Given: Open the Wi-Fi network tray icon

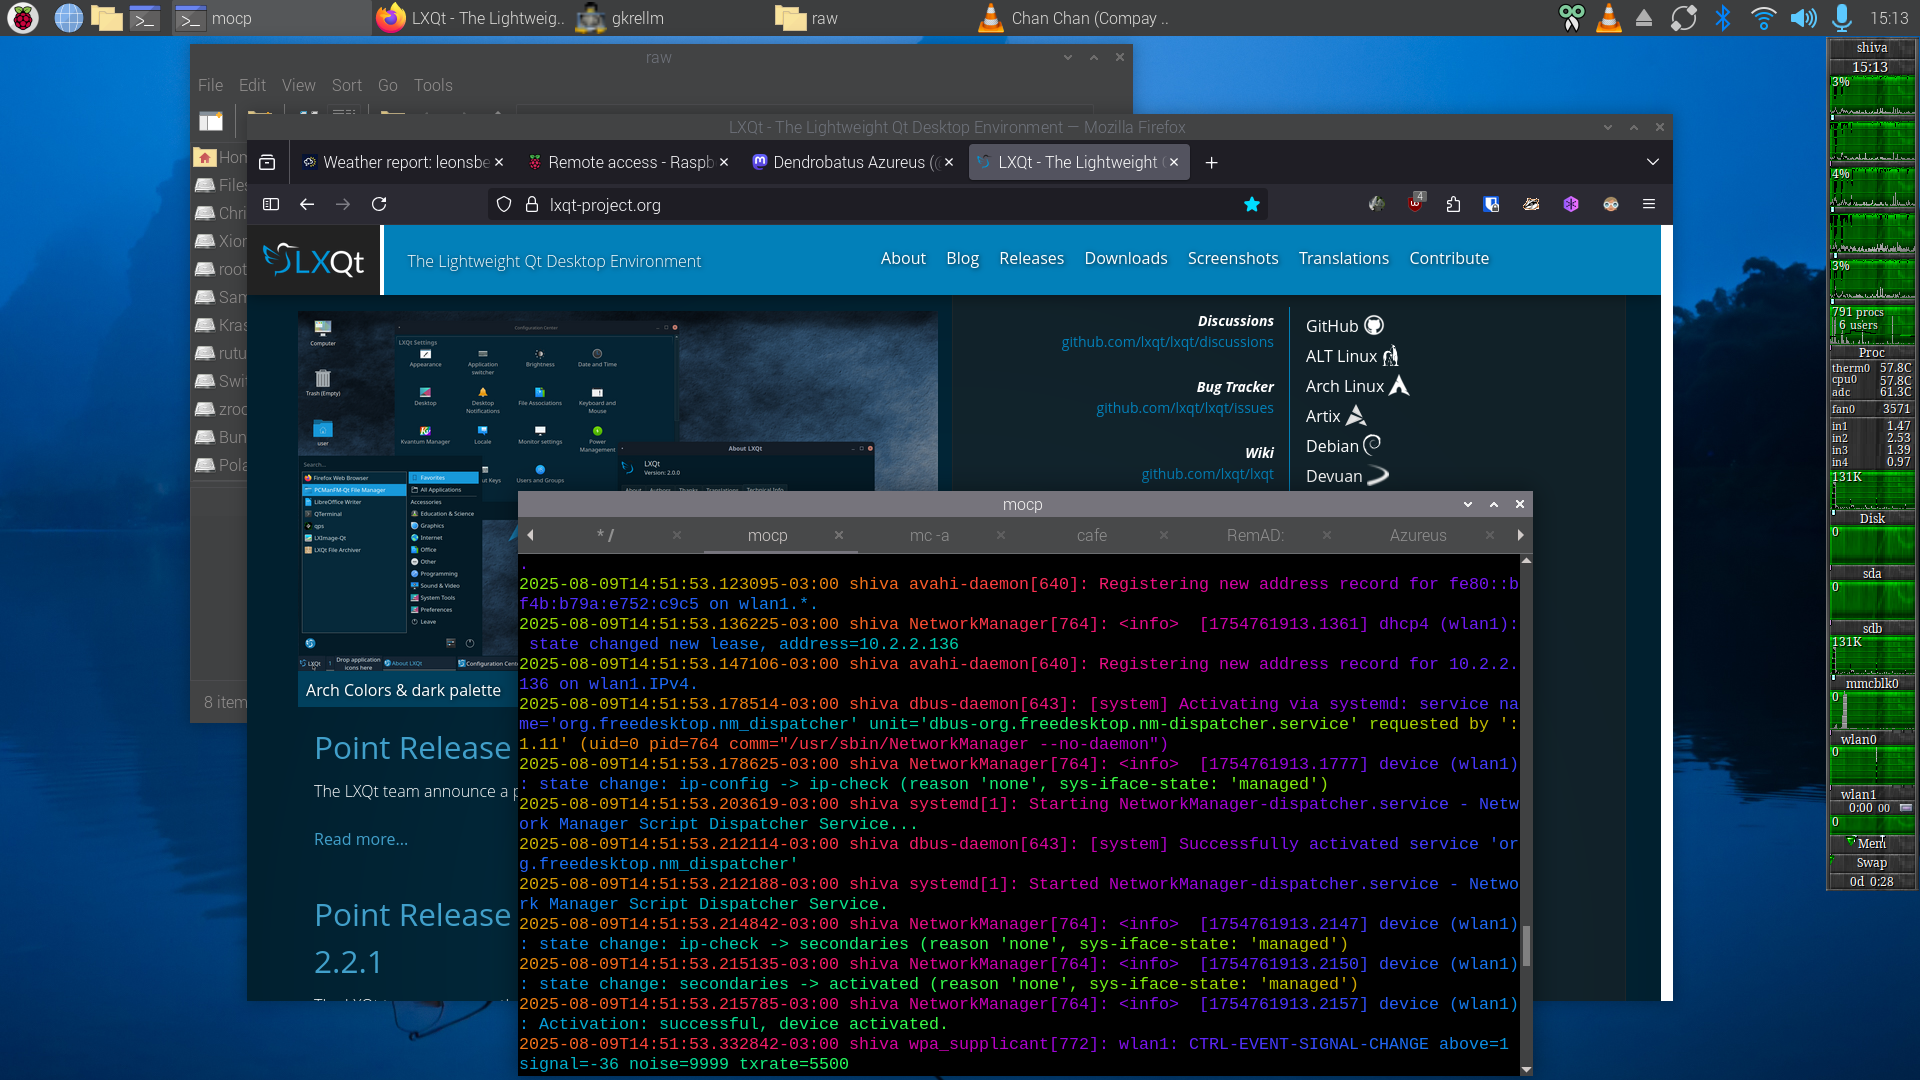Looking at the screenshot, I should click(x=1763, y=18).
